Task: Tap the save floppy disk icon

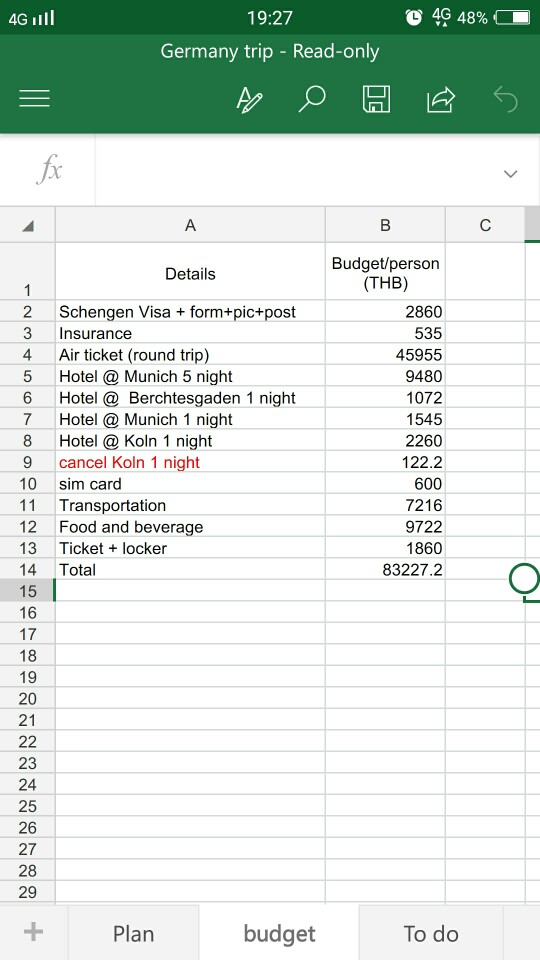Action: tap(377, 99)
